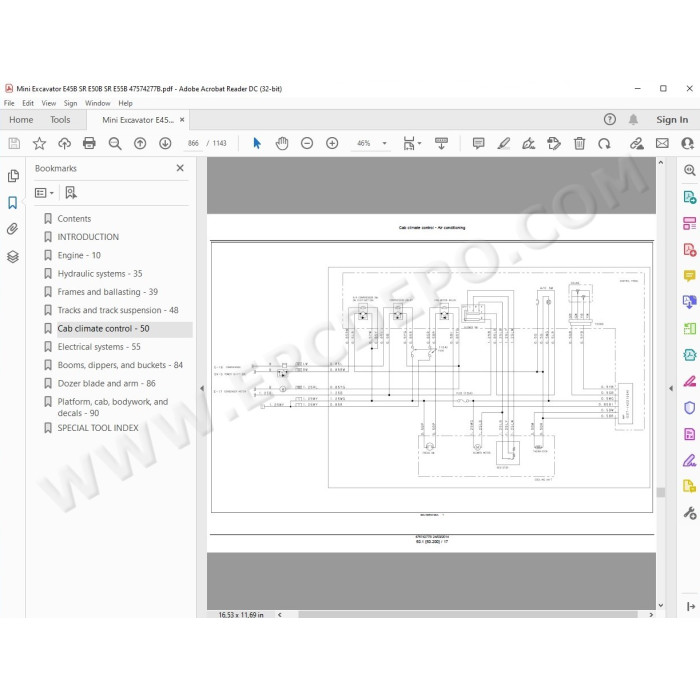Open the Find text magnifier
Screen dimensions: 700x700
pos(115,143)
